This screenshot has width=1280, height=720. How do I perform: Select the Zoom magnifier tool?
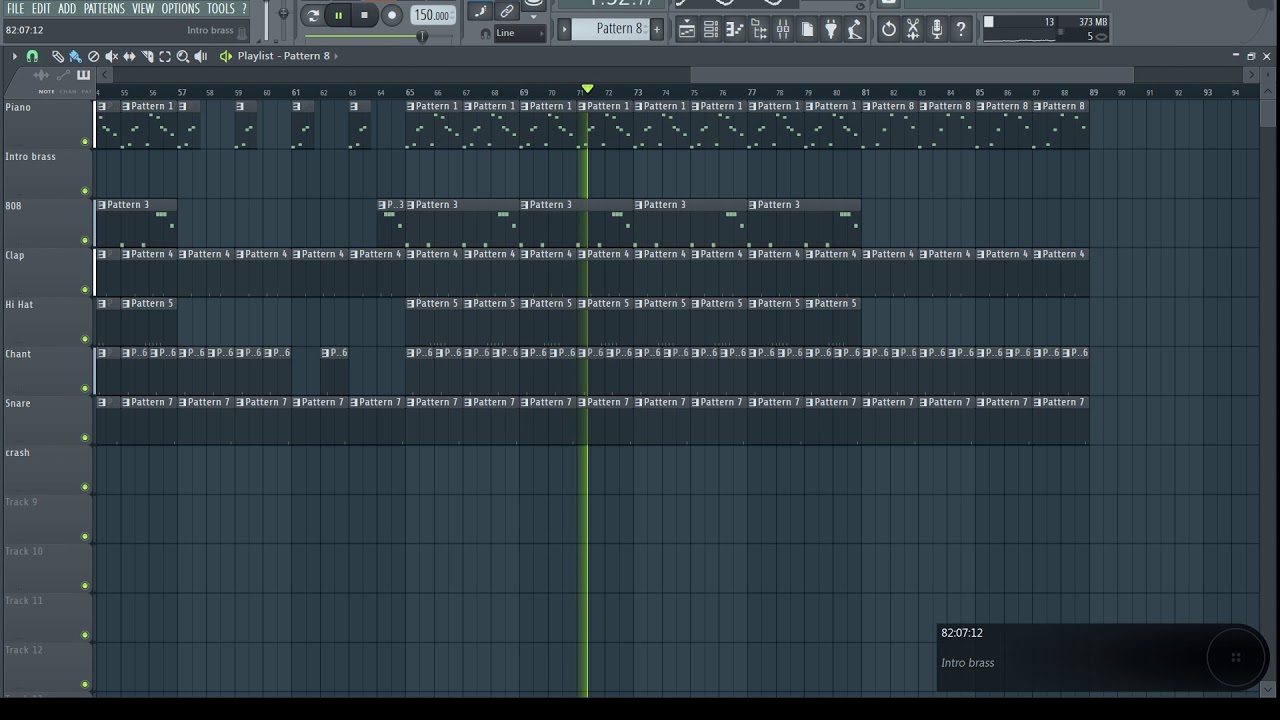183,56
